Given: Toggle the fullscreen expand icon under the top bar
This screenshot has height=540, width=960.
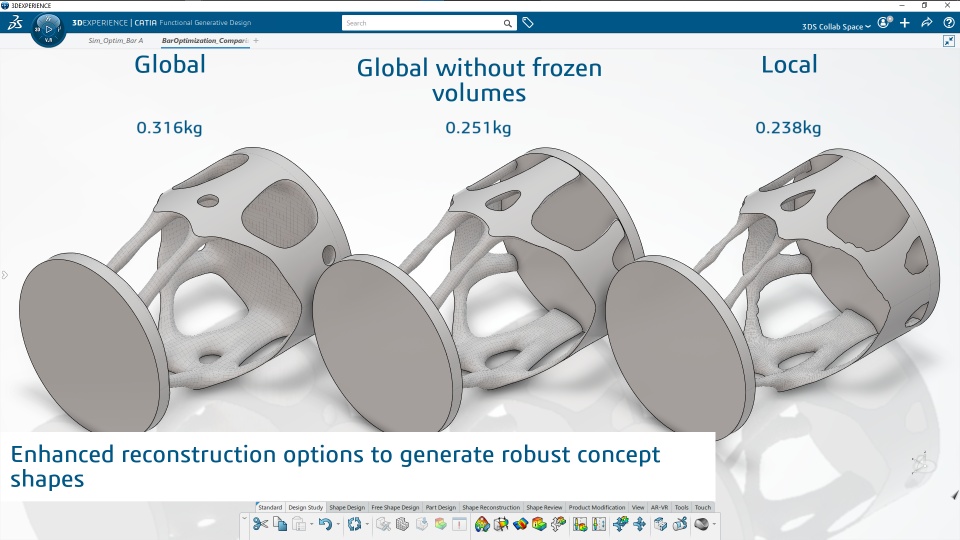Looking at the screenshot, I should [948, 40].
